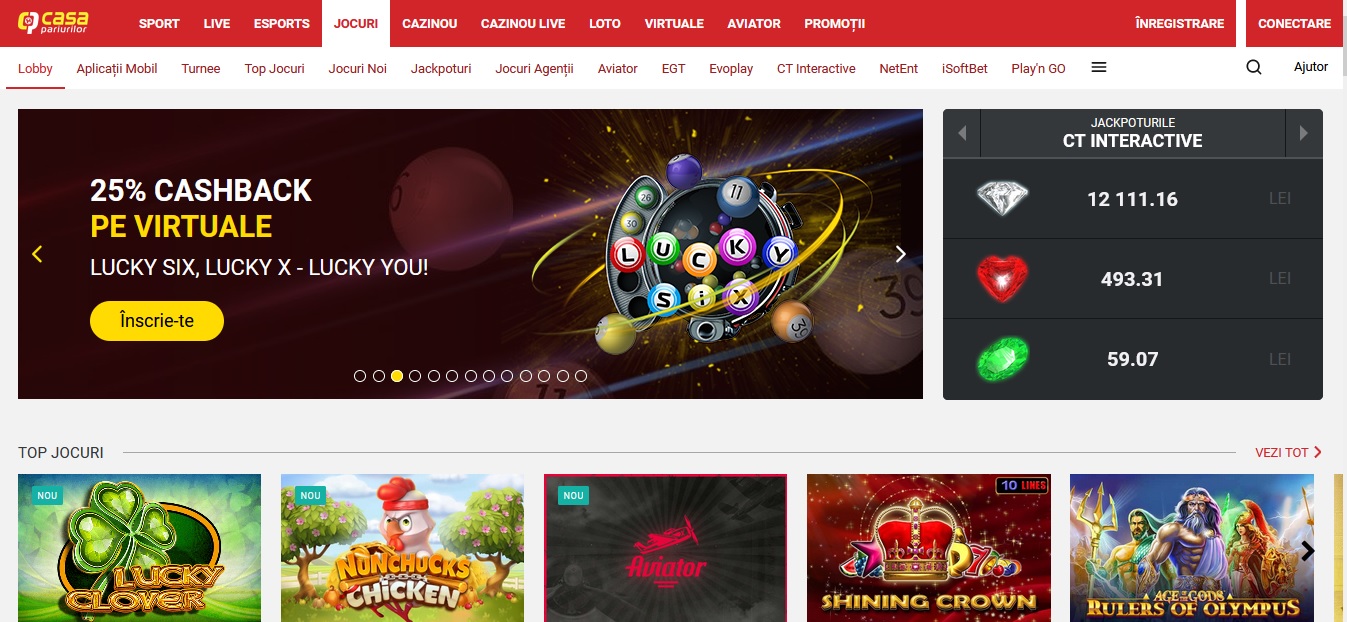This screenshot has width=1347, height=622.
Task: Select the first carousel slide dot
Action: pos(360,376)
